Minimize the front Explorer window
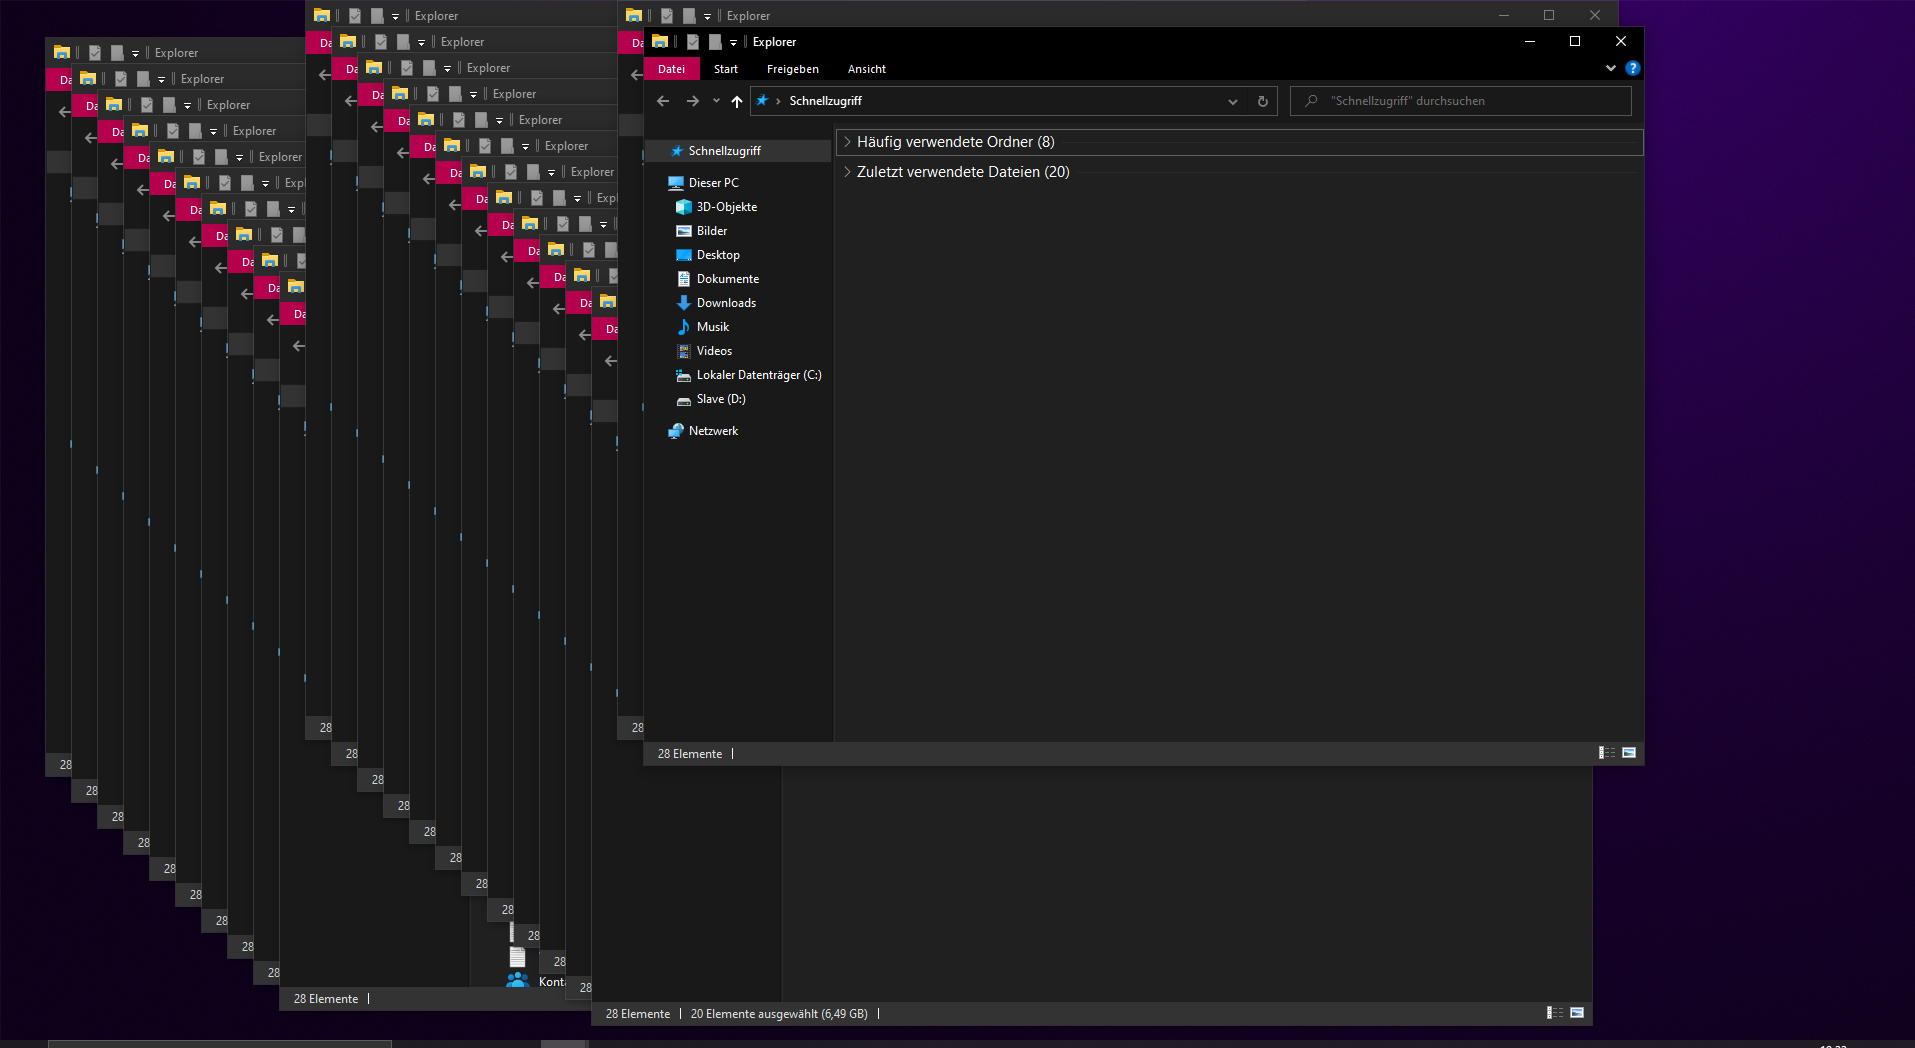Screen dimensions: 1915x1048 (1530, 42)
